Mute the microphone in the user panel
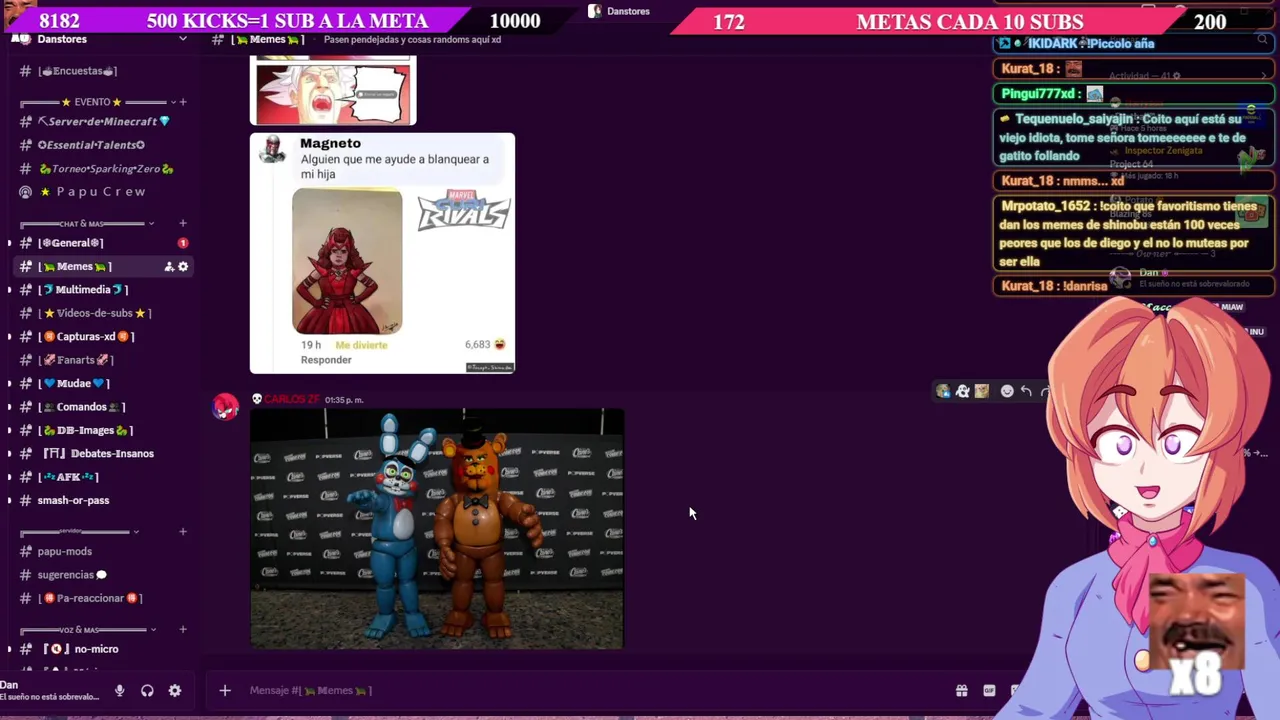The width and height of the screenshot is (1280, 720). [x=119, y=691]
